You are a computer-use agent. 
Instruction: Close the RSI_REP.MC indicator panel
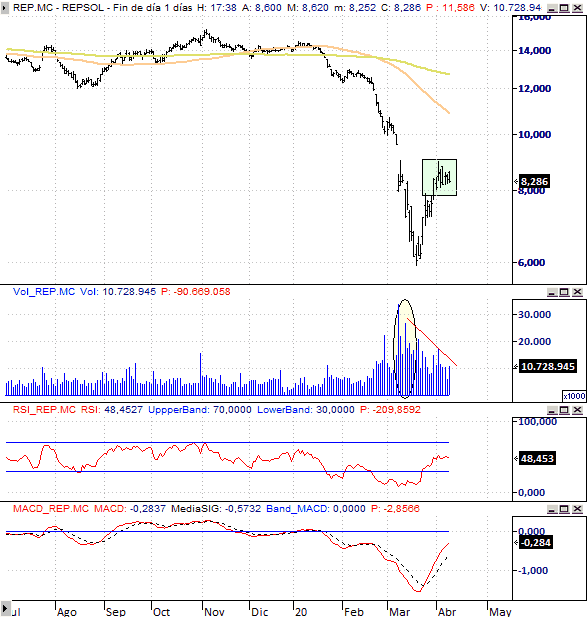(x=577, y=410)
